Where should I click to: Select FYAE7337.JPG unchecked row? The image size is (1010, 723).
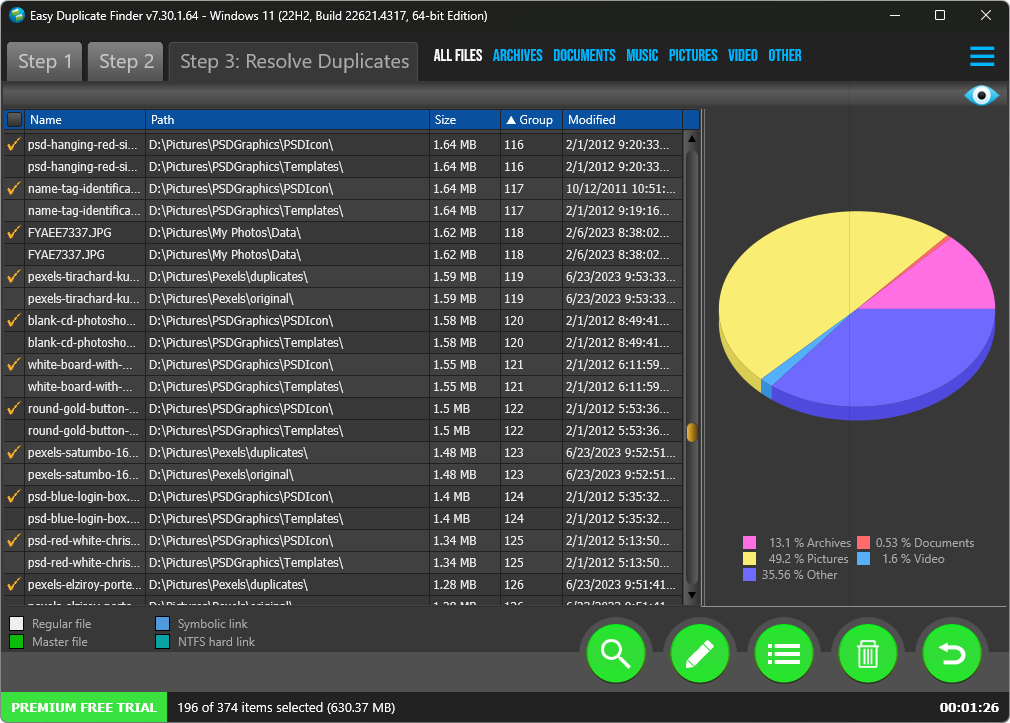[x=343, y=255]
